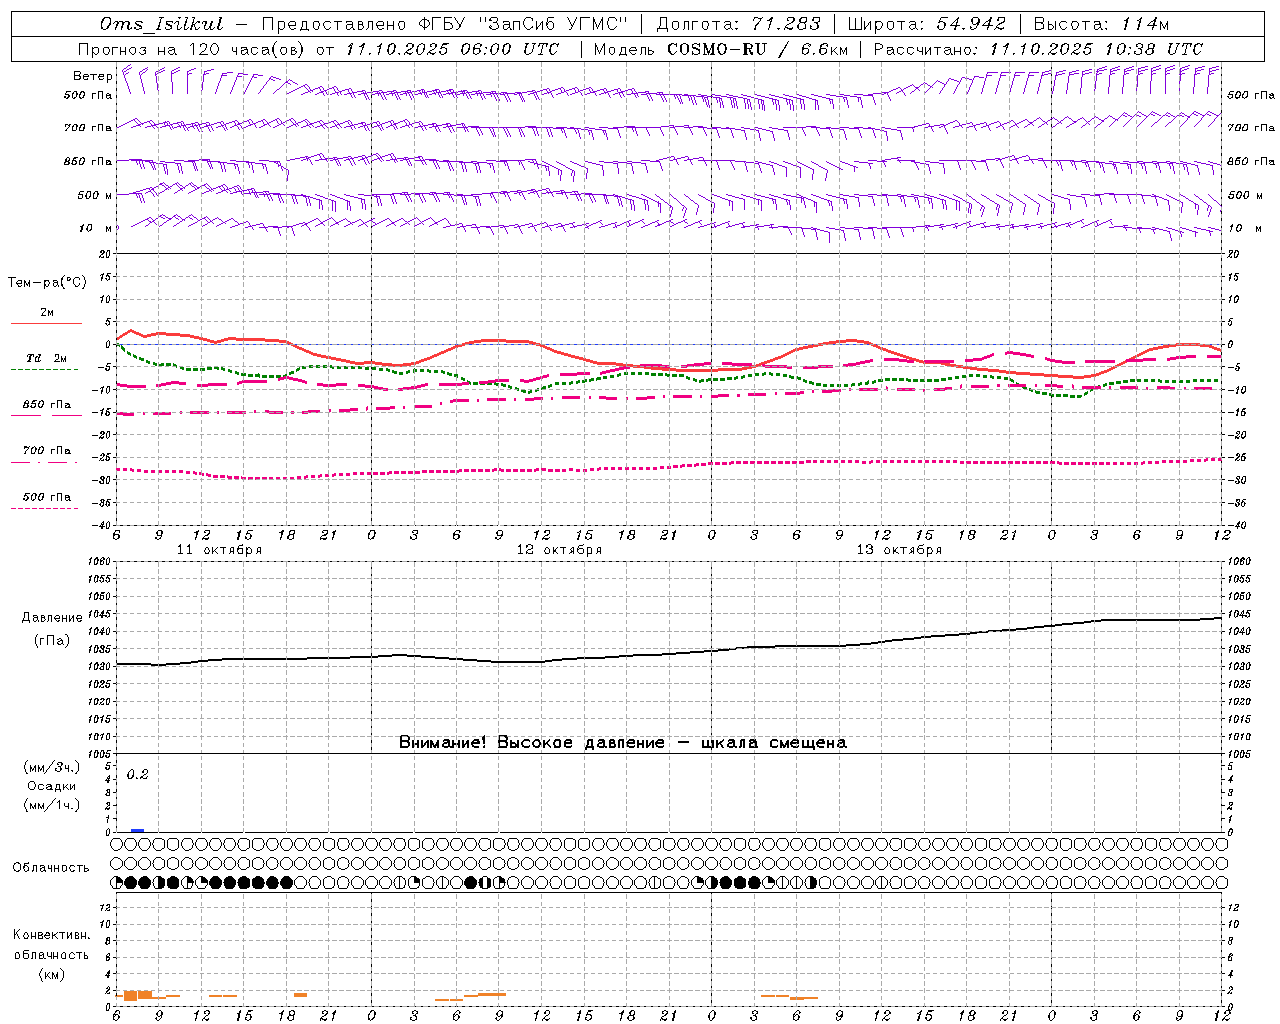This screenshot has height=1024, width=1280.
Task: Click the '1005' tick on the right pressure axis
Action: [1239, 754]
